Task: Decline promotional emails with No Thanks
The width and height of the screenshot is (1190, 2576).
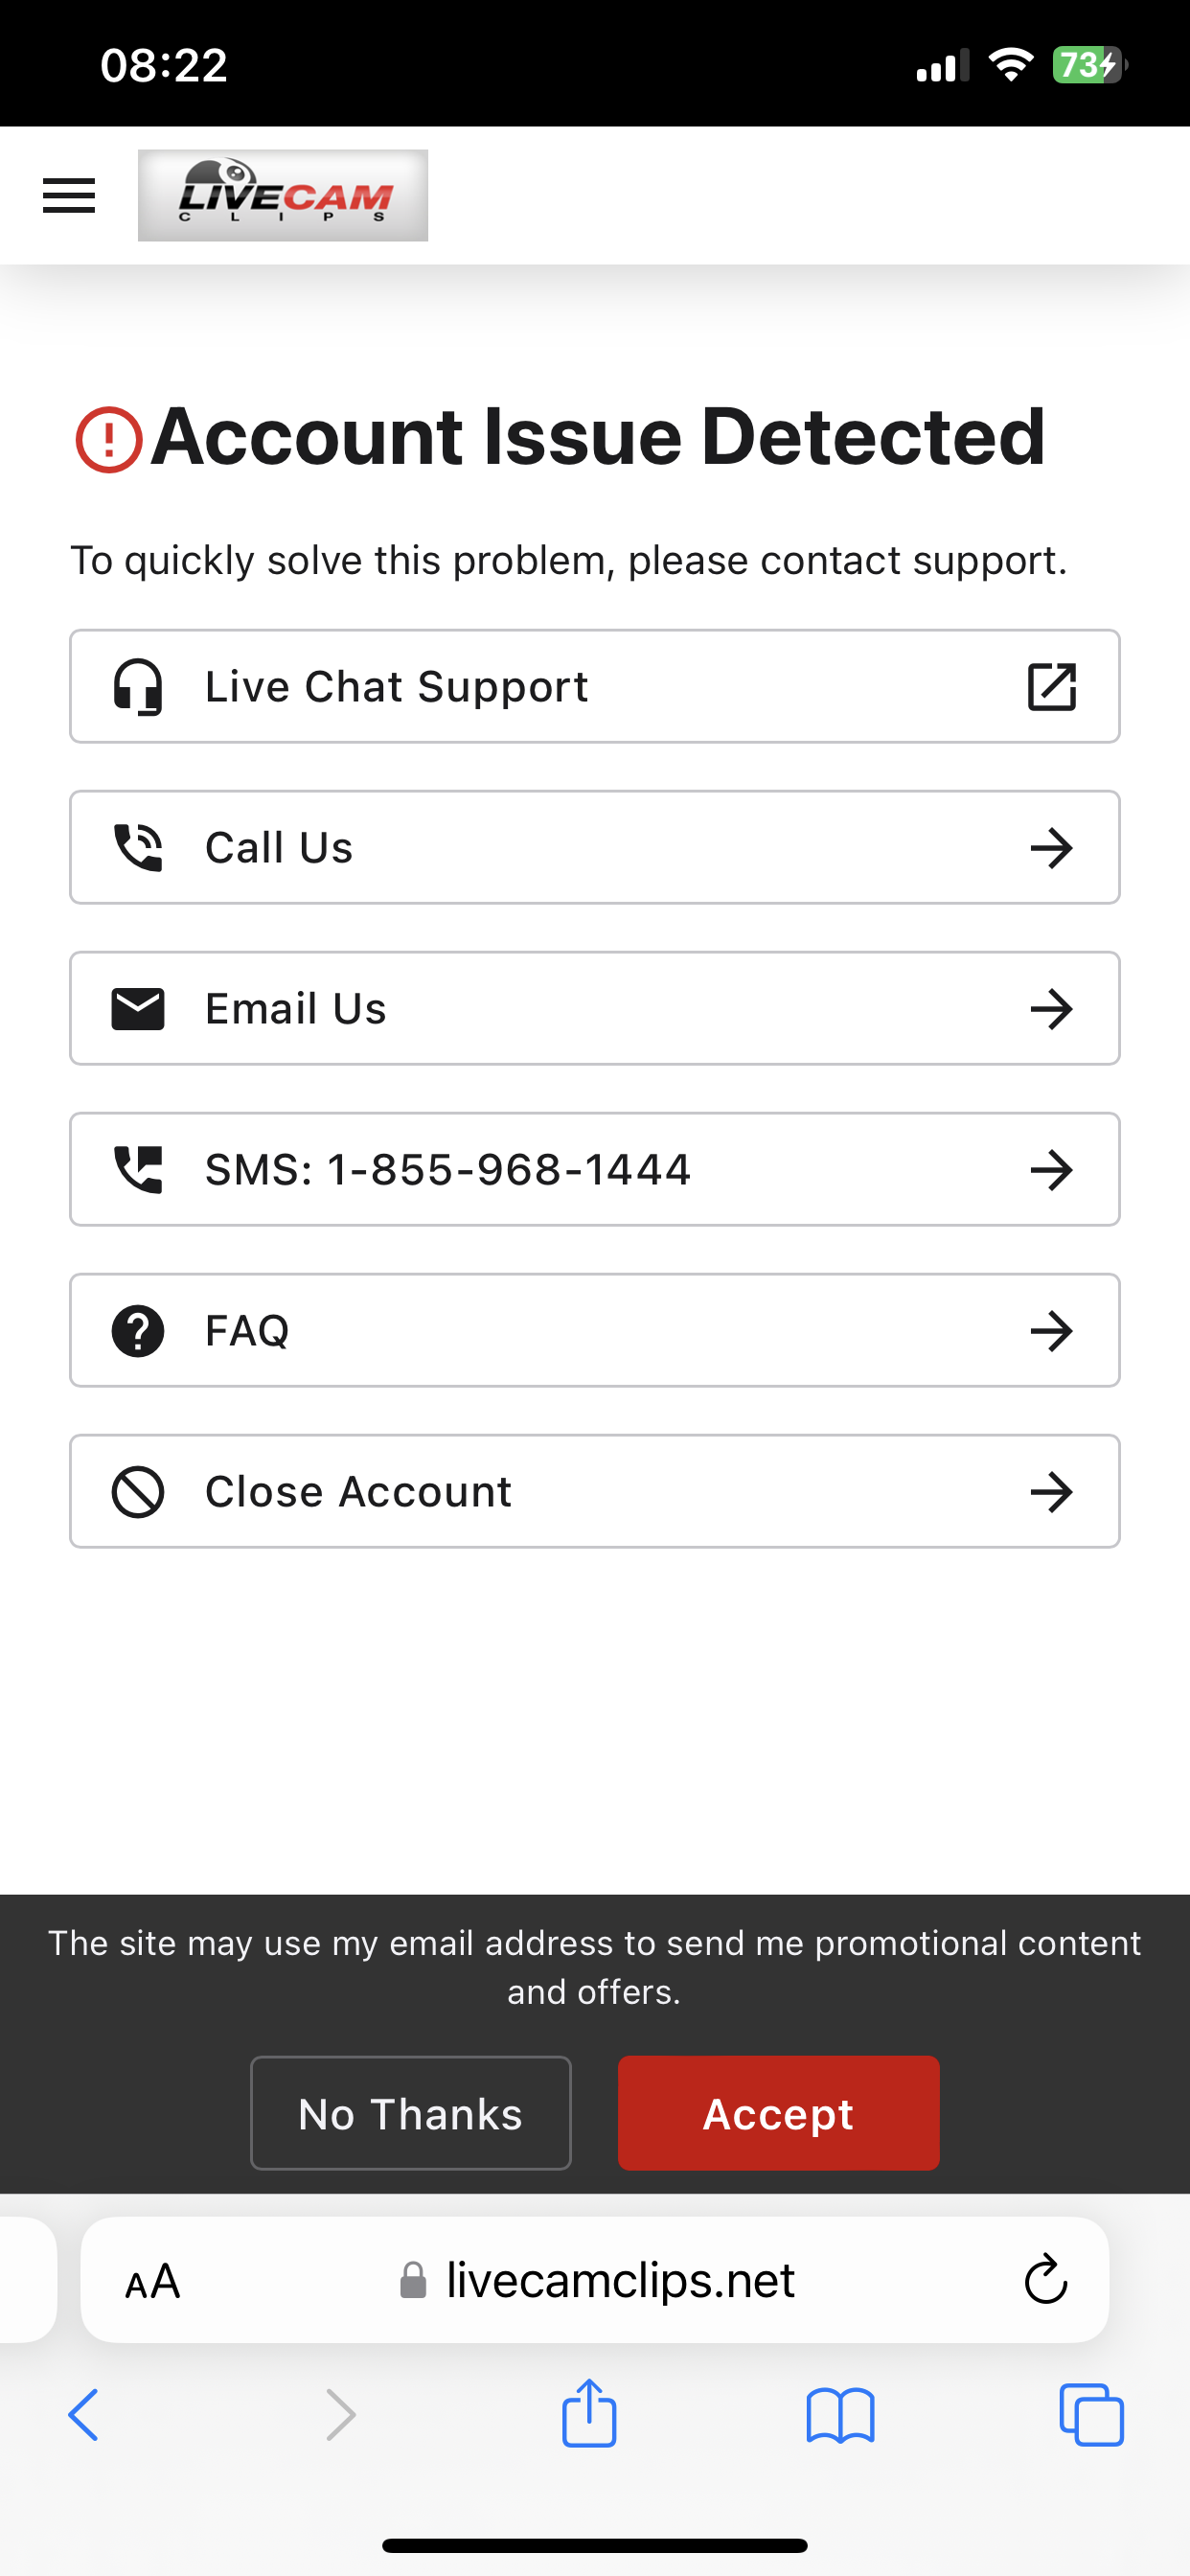Action: coord(410,2113)
